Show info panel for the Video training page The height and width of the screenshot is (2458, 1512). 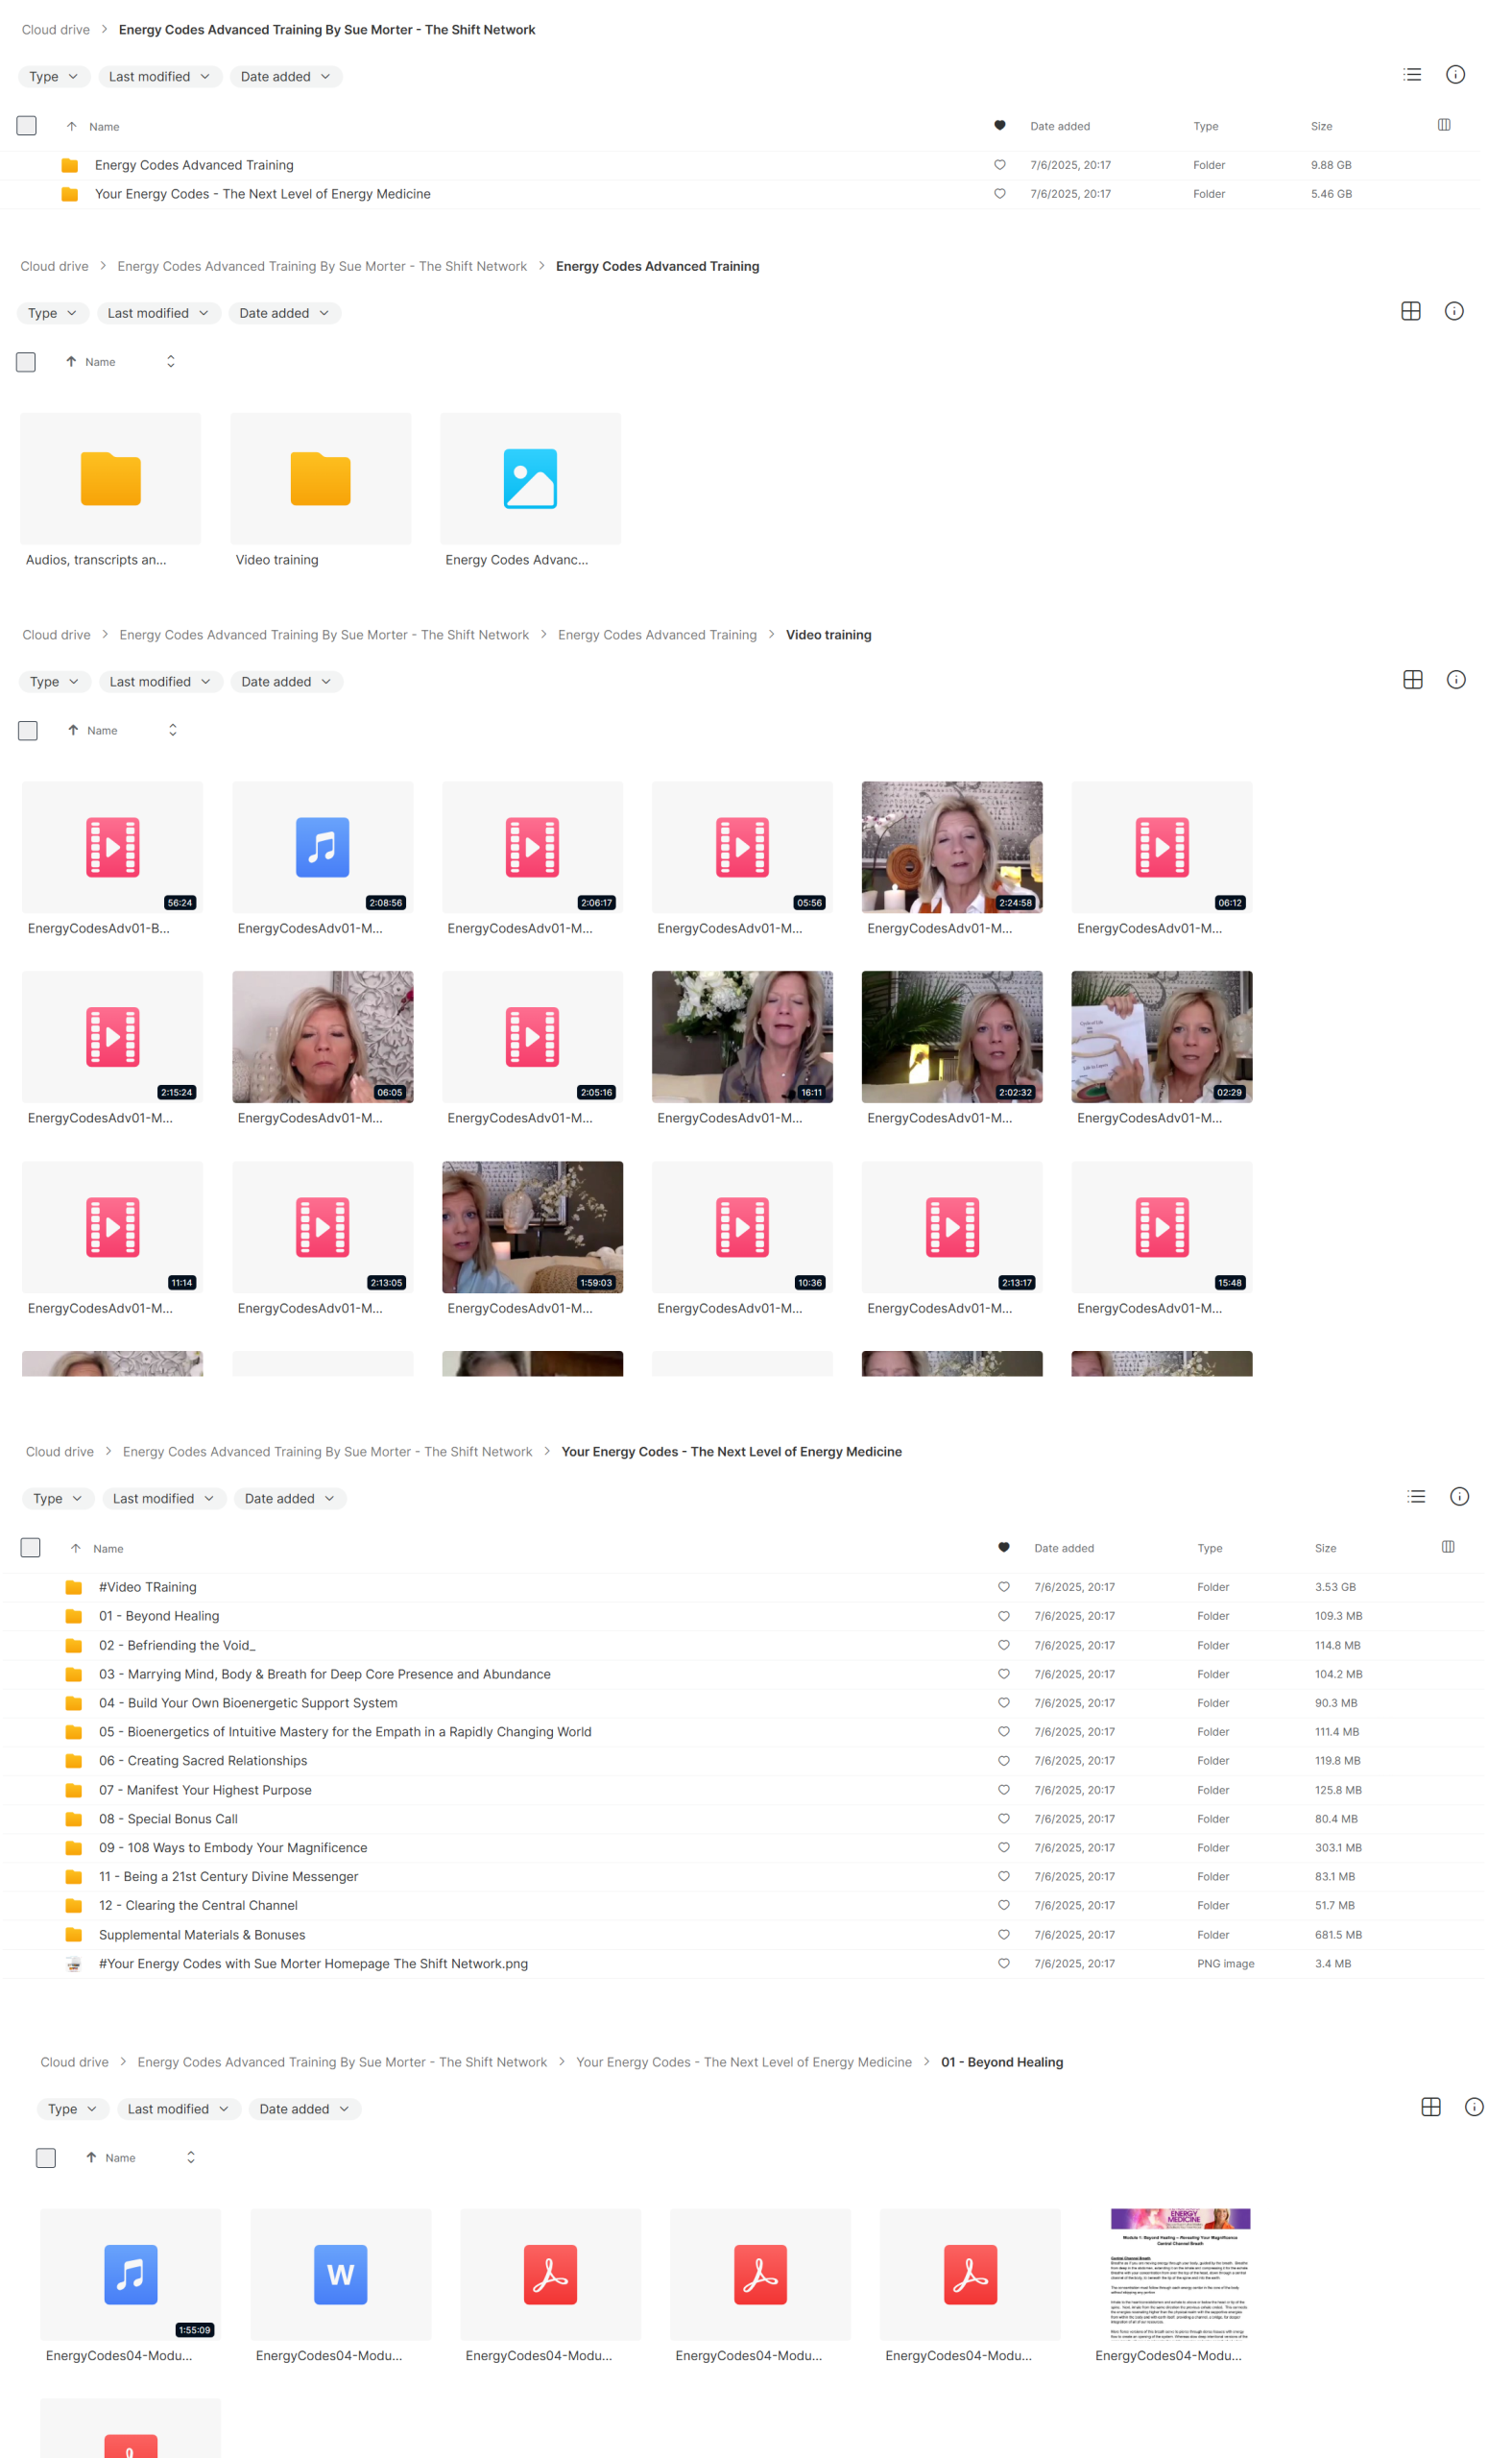[x=1456, y=680]
